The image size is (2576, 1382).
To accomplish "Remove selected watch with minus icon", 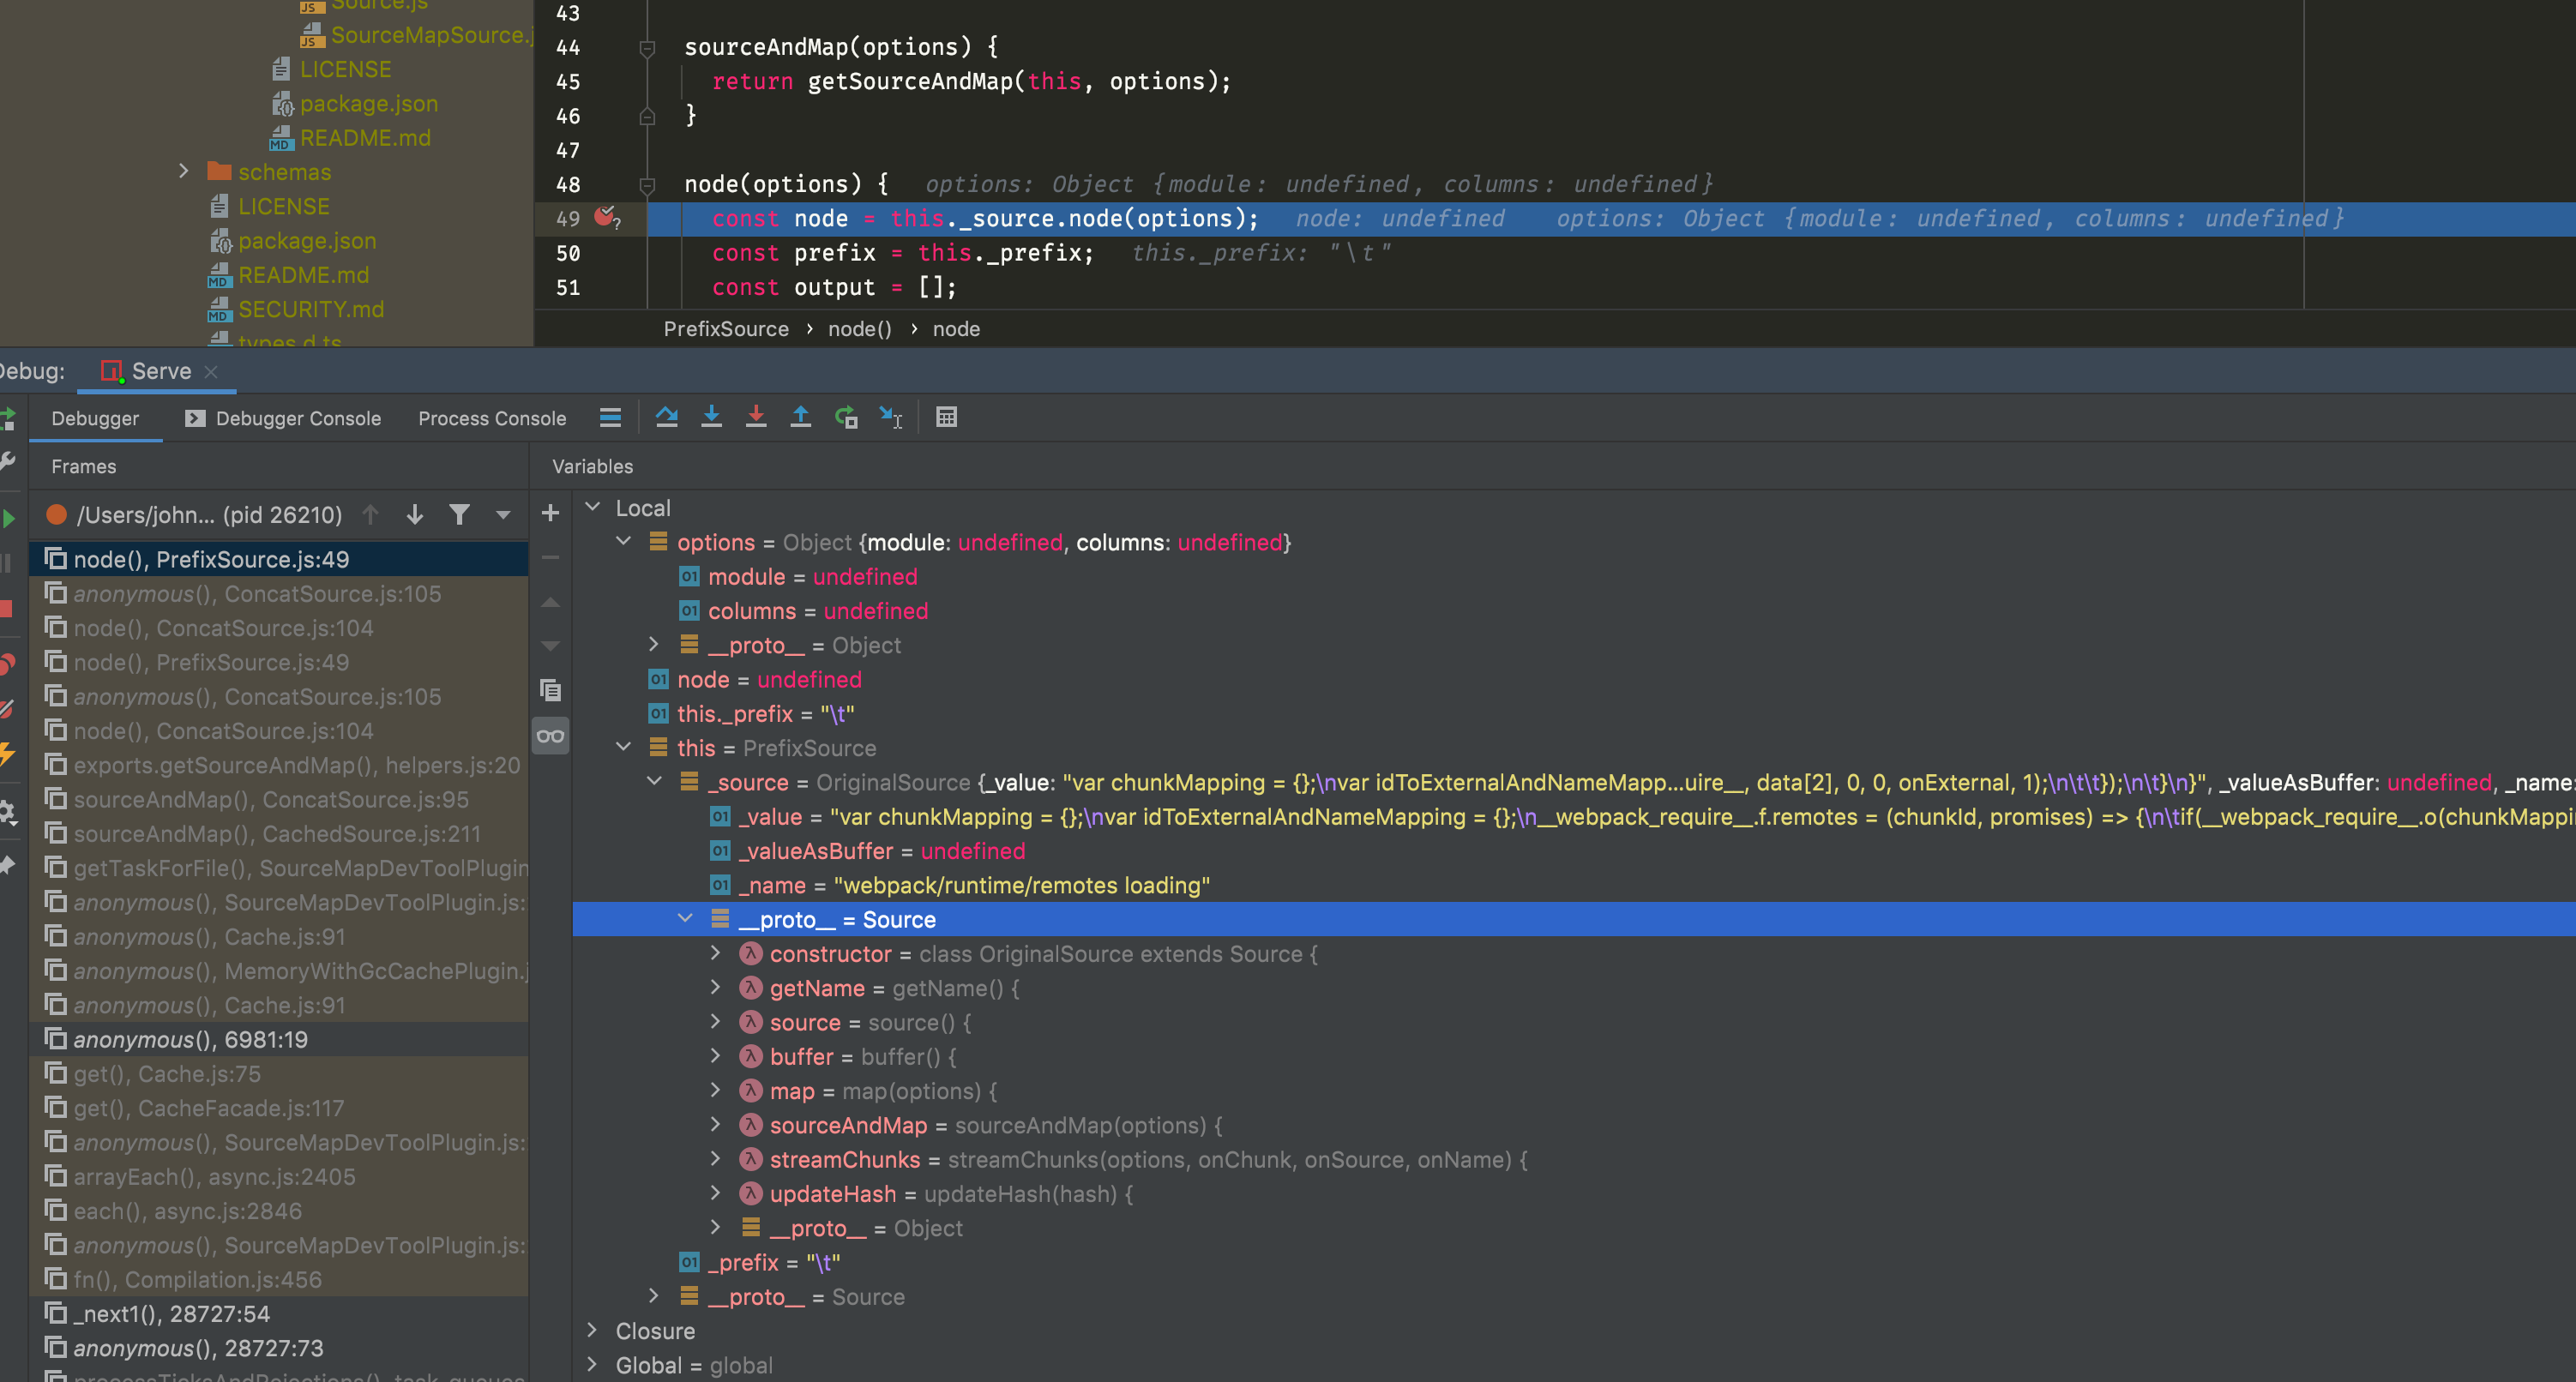I will click(x=550, y=557).
